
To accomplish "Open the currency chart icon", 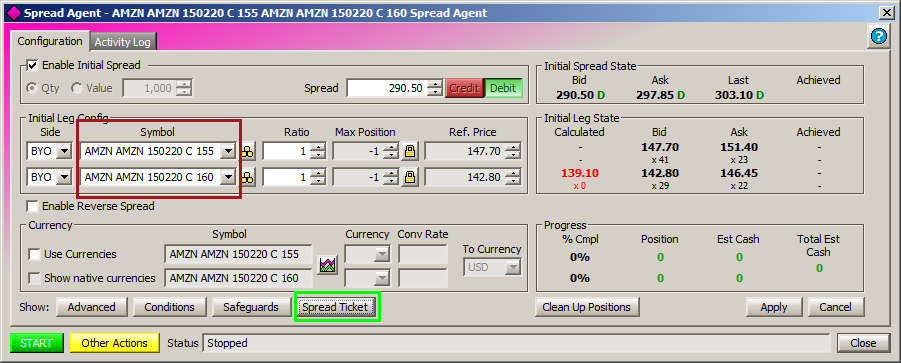I will click(328, 265).
